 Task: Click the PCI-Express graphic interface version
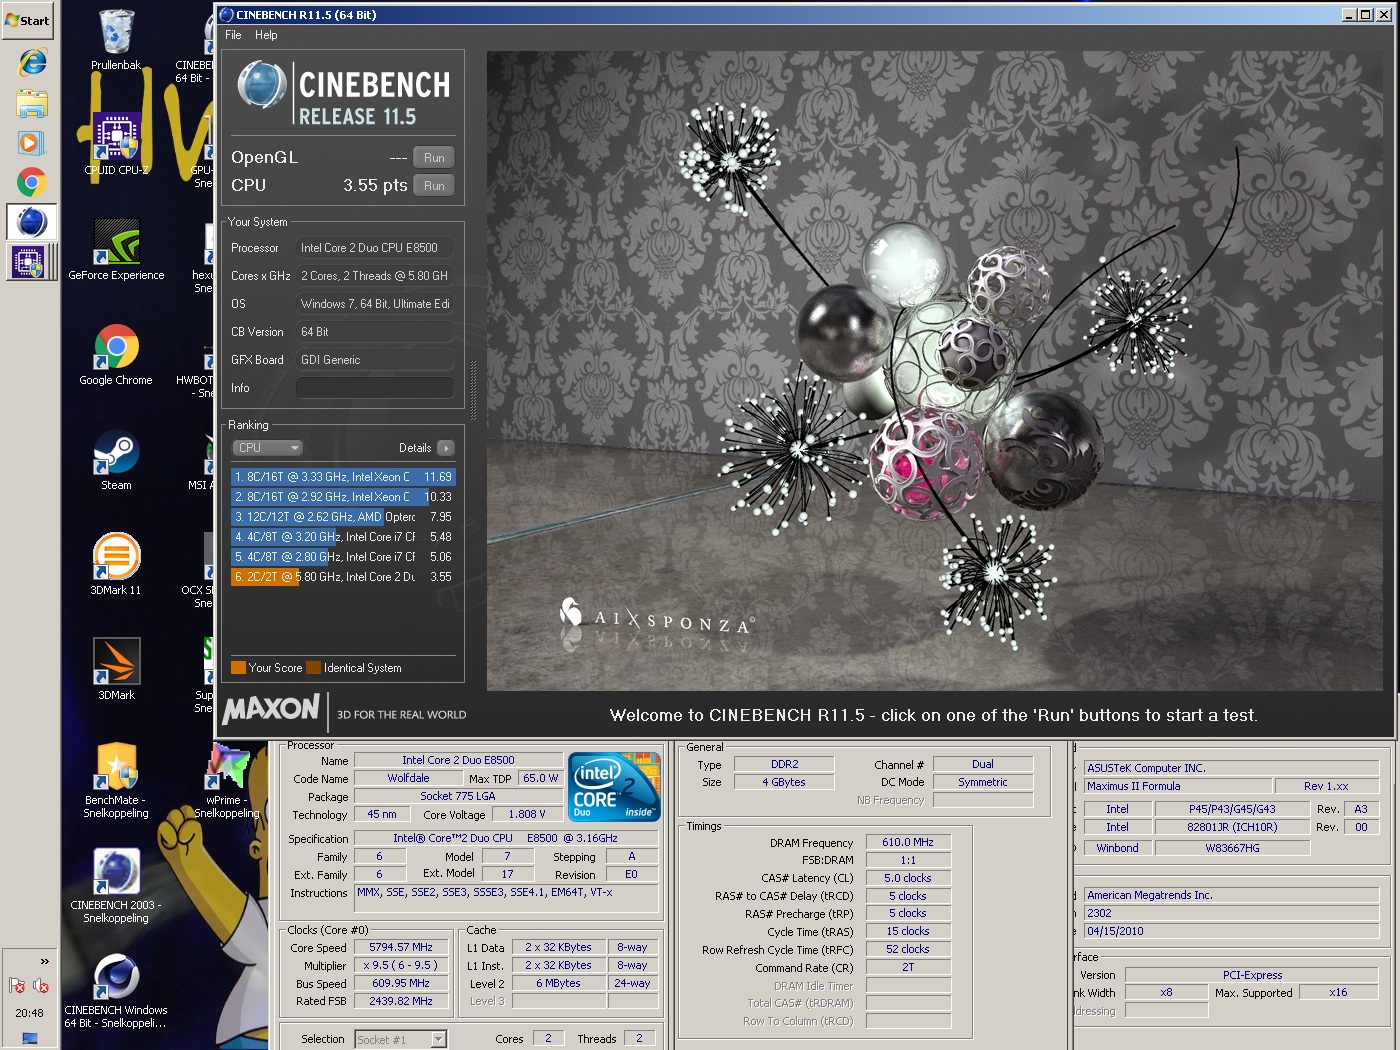[1252, 975]
